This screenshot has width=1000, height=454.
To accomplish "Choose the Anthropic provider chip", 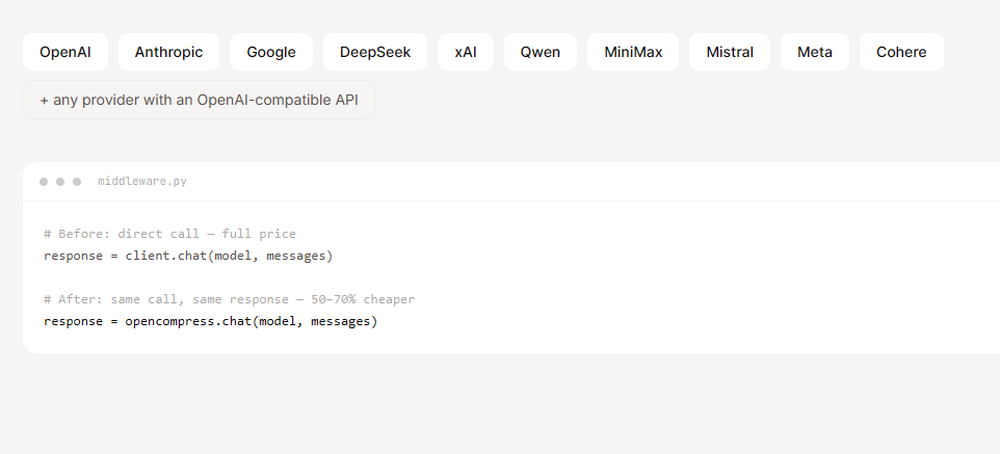I will click(x=168, y=52).
